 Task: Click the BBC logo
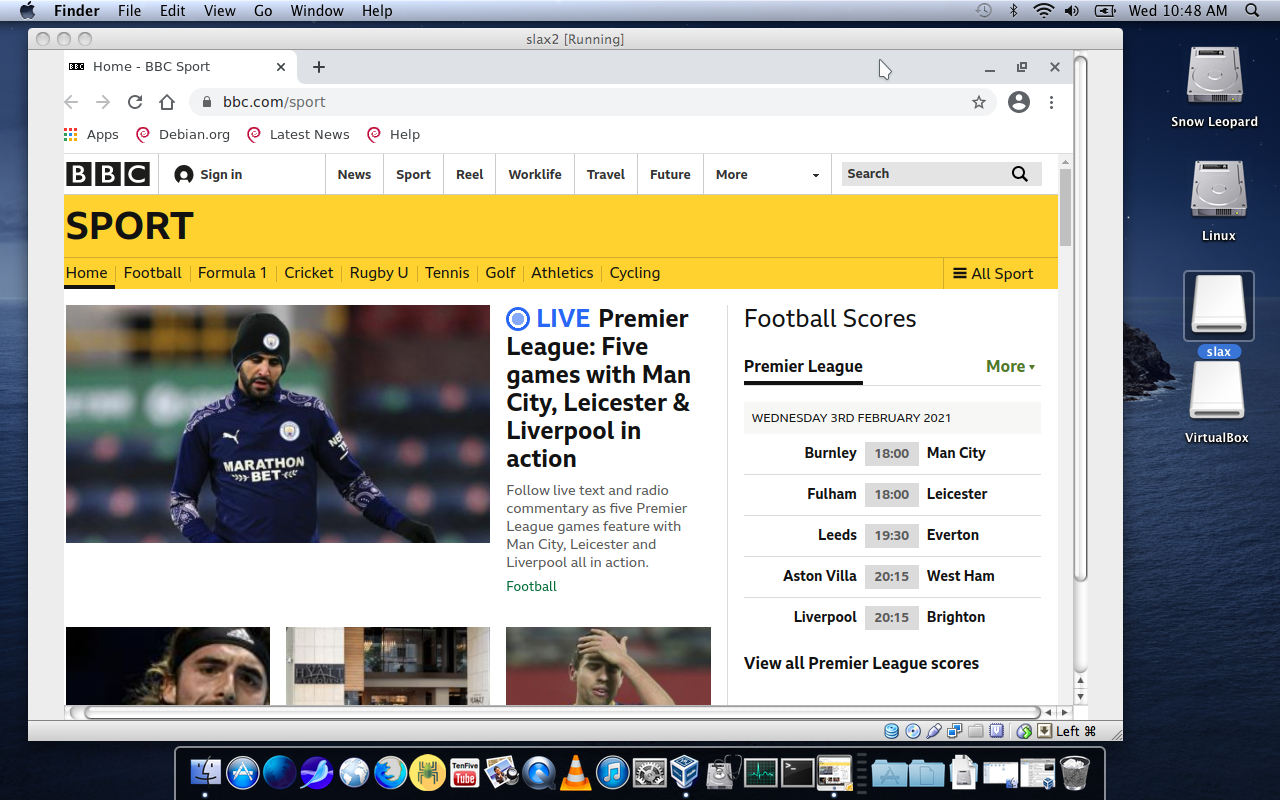[108, 174]
